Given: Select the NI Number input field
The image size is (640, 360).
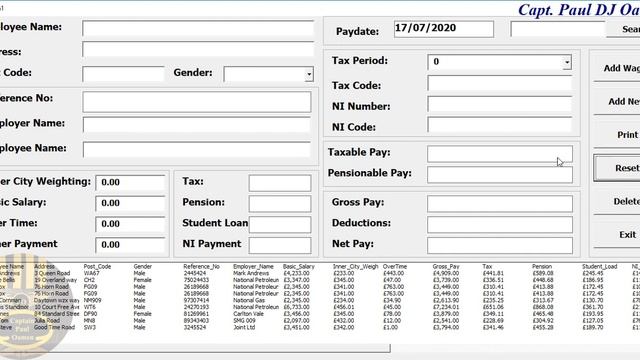Looking at the screenshot, I should (500, 104).
